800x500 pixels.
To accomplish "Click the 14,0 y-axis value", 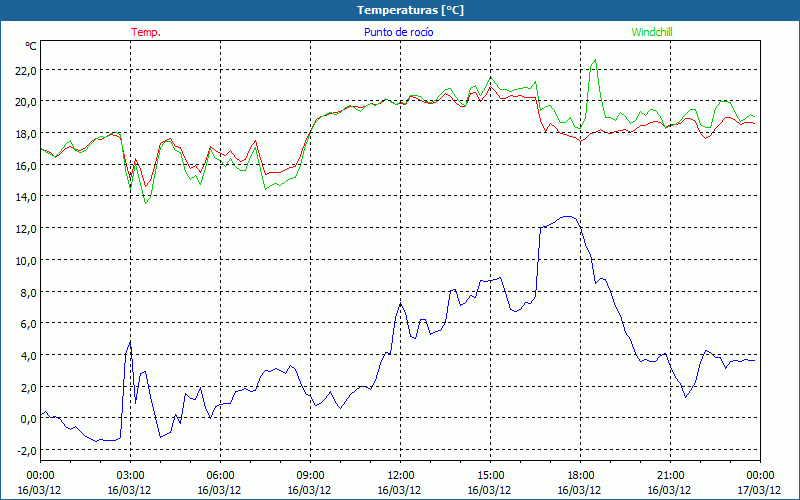I will pyautogui.click(x=26, y=197).
